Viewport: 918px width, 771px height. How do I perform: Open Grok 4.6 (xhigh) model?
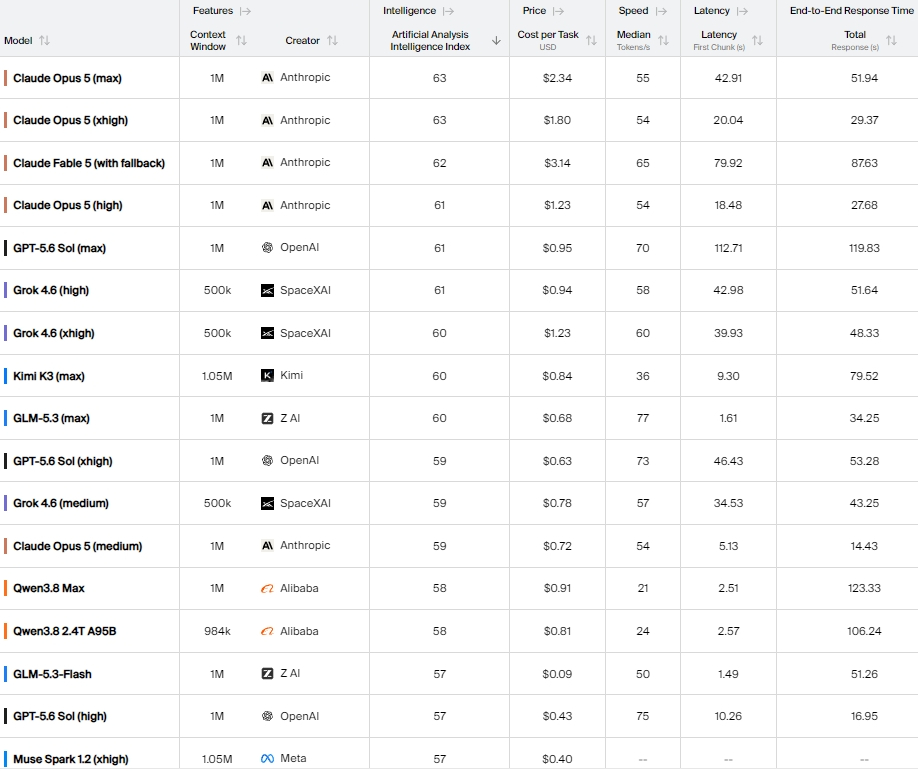[x=54, y=333]
